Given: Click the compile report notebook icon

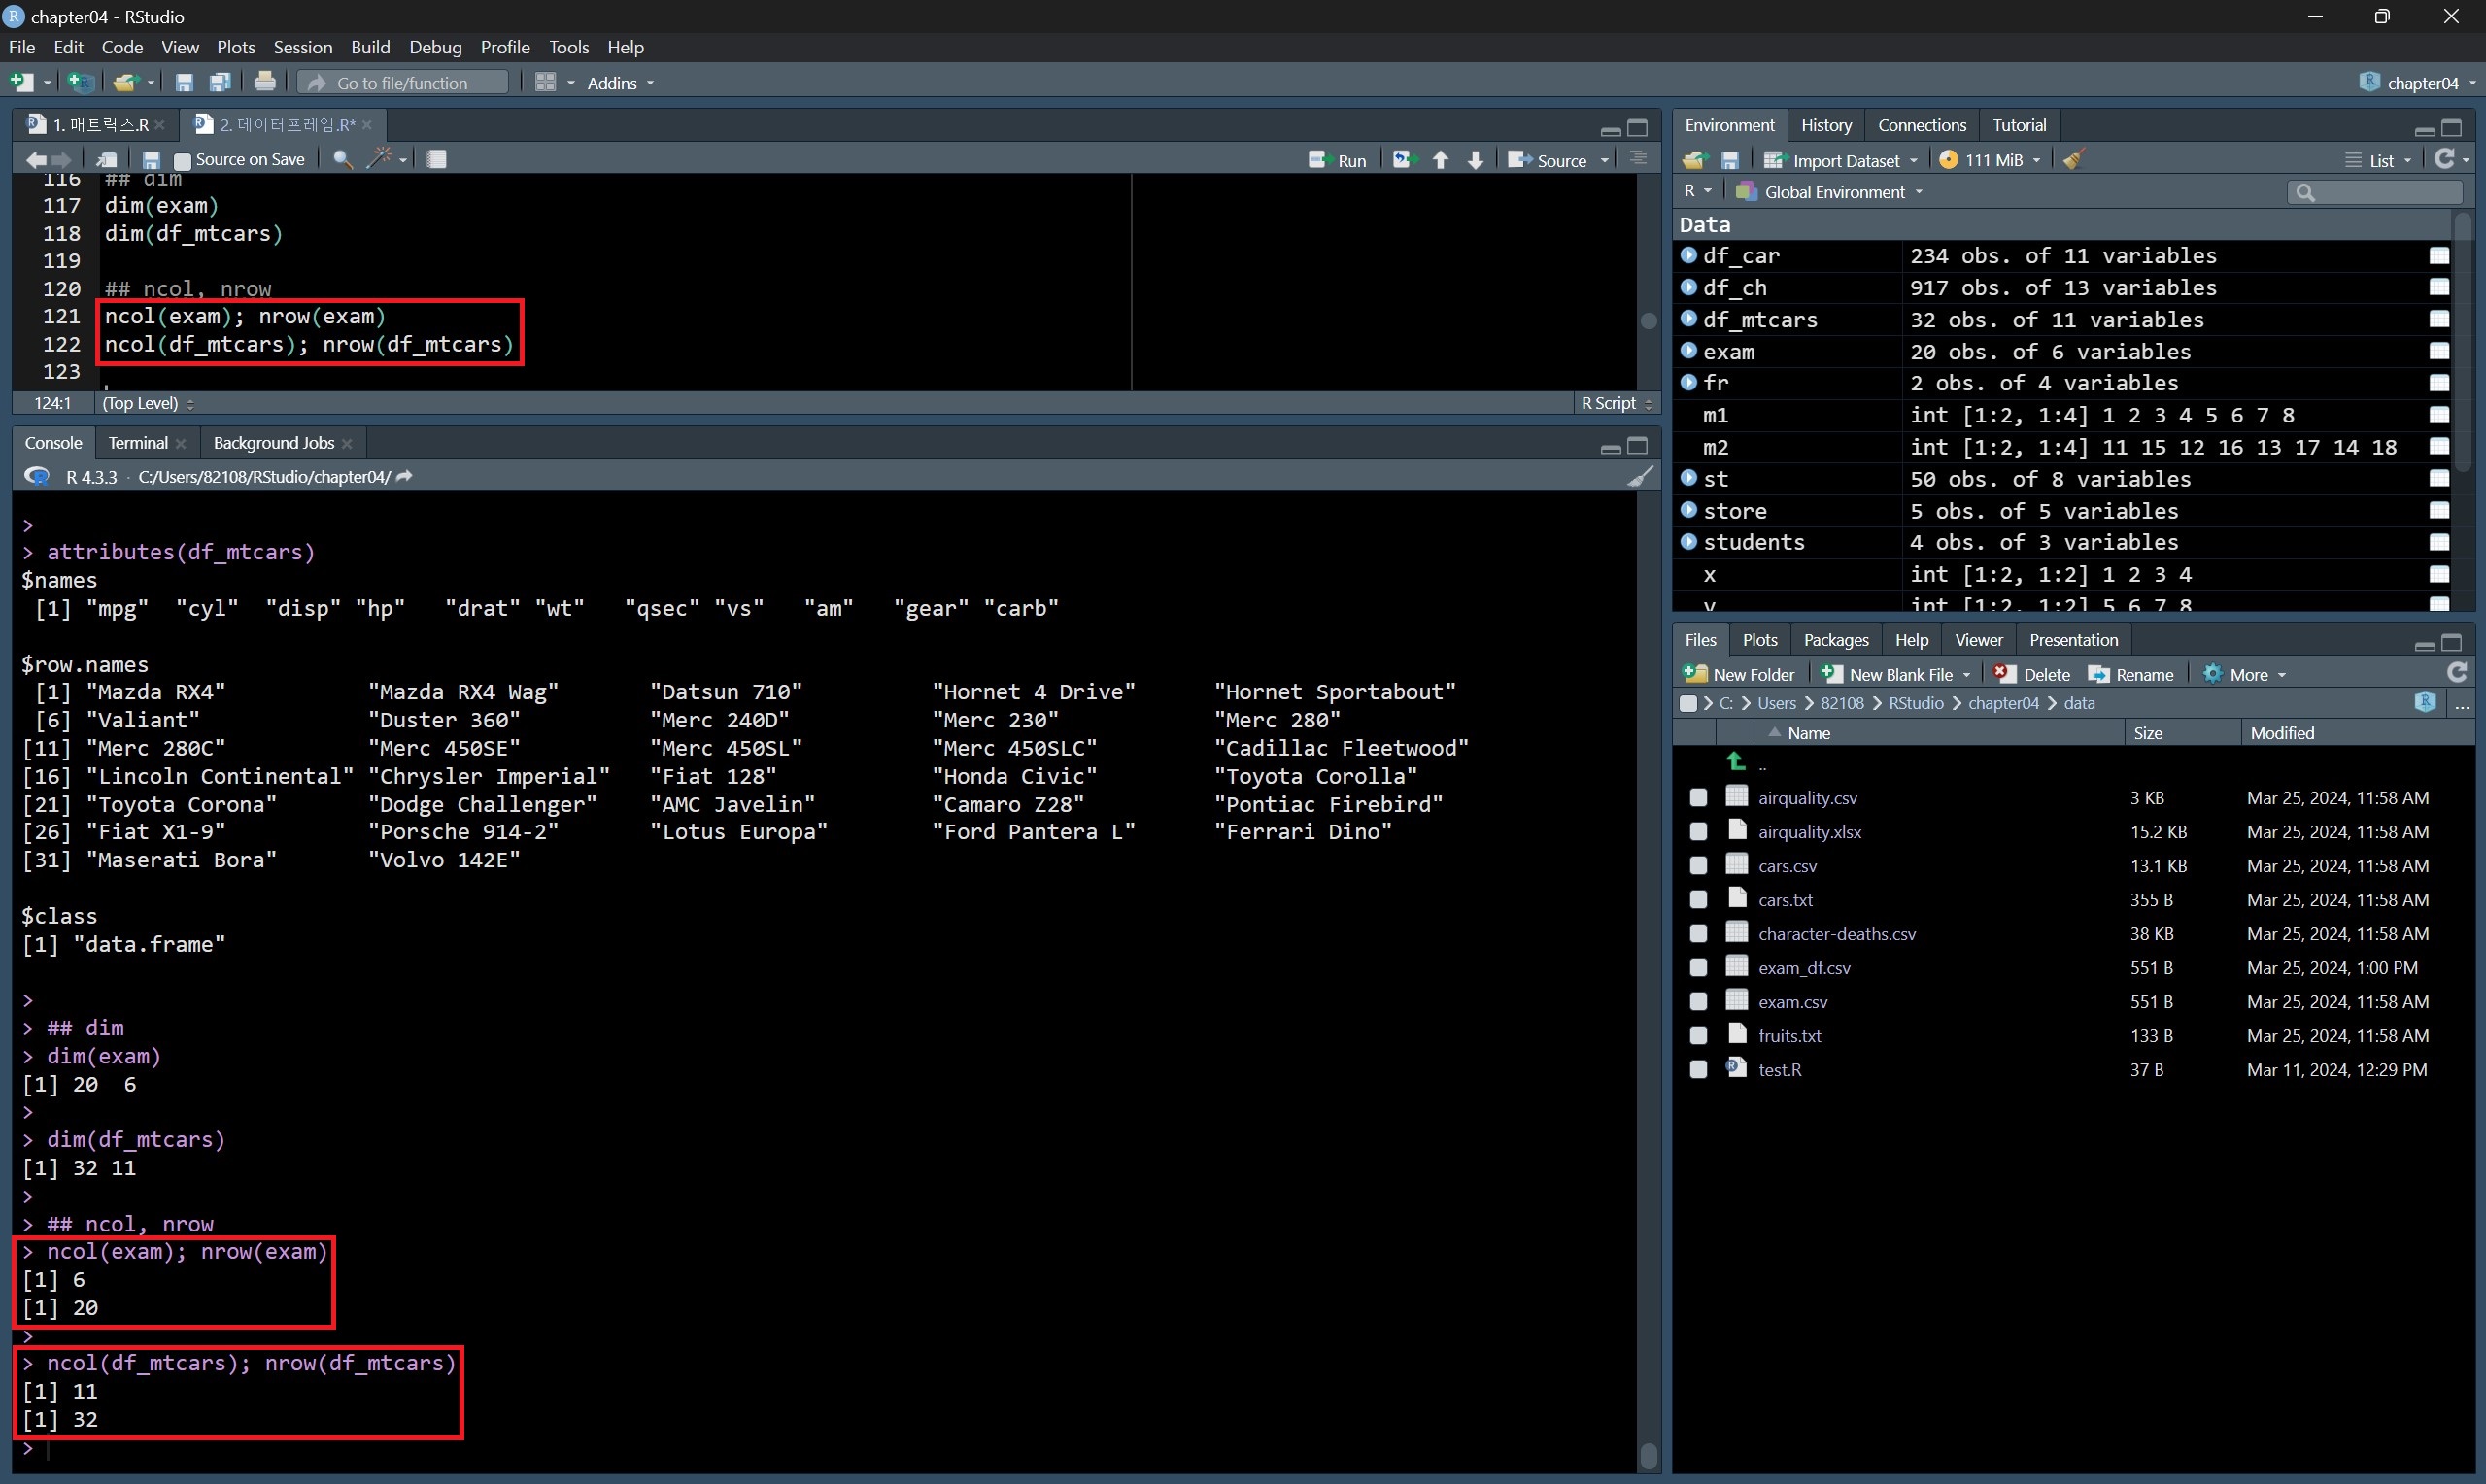Looking at the screenshot, I should [x=437, y=159].
